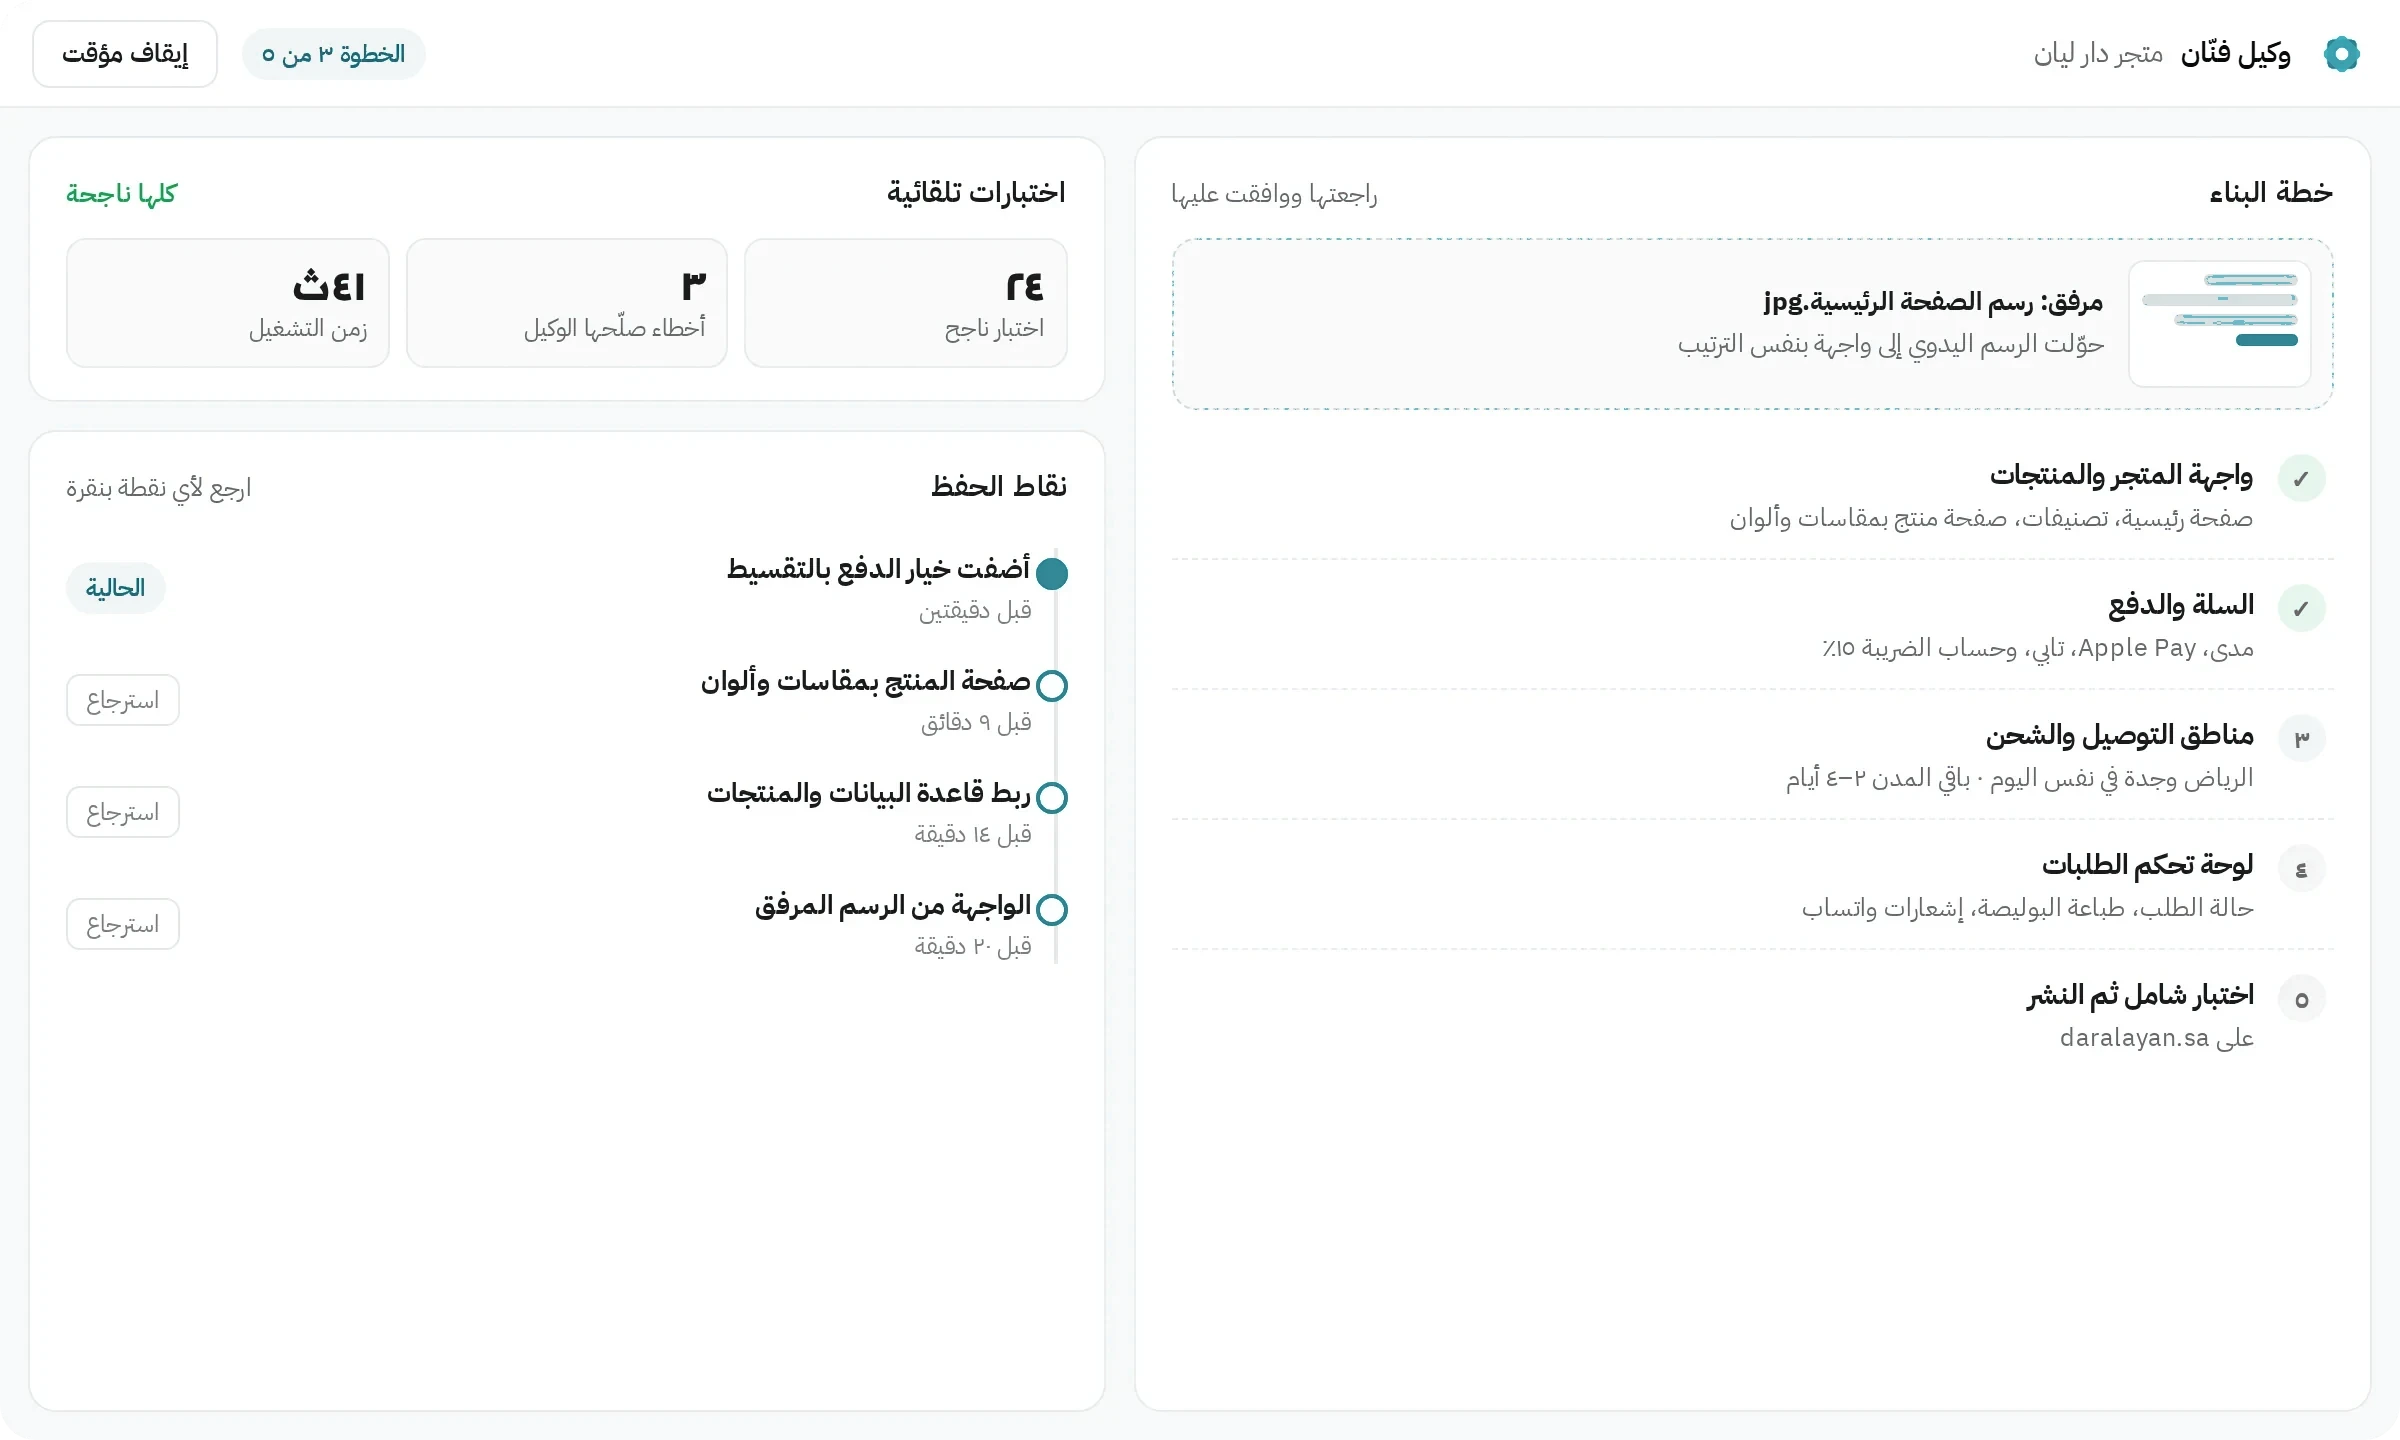Click the راجعتها ووافقت عليها note

click(x=1275, y=194)
